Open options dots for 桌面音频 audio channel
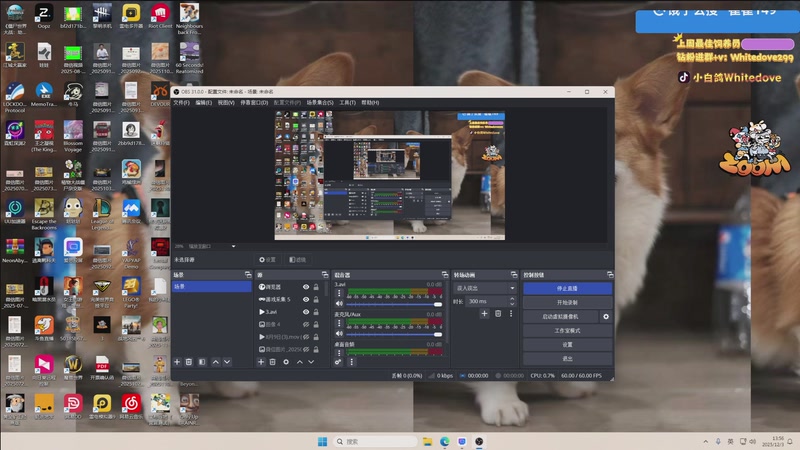This screenshot has height=450, width=800. [x=339, y=353]
